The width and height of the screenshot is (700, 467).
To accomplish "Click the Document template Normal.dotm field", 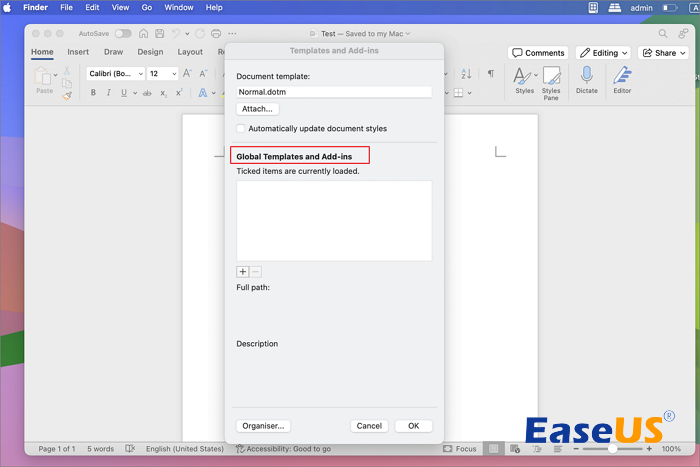I will 334,92.
